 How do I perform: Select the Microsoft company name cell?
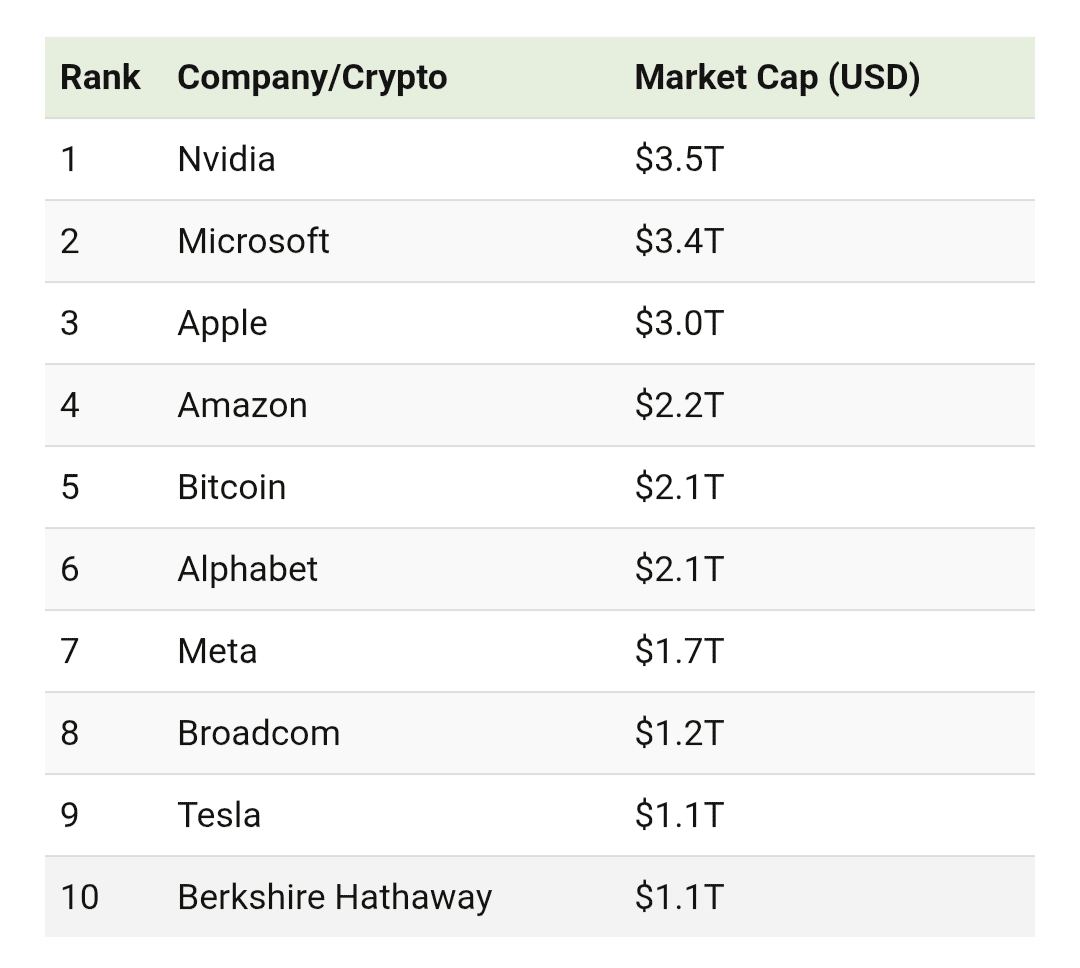coord(253,242)
